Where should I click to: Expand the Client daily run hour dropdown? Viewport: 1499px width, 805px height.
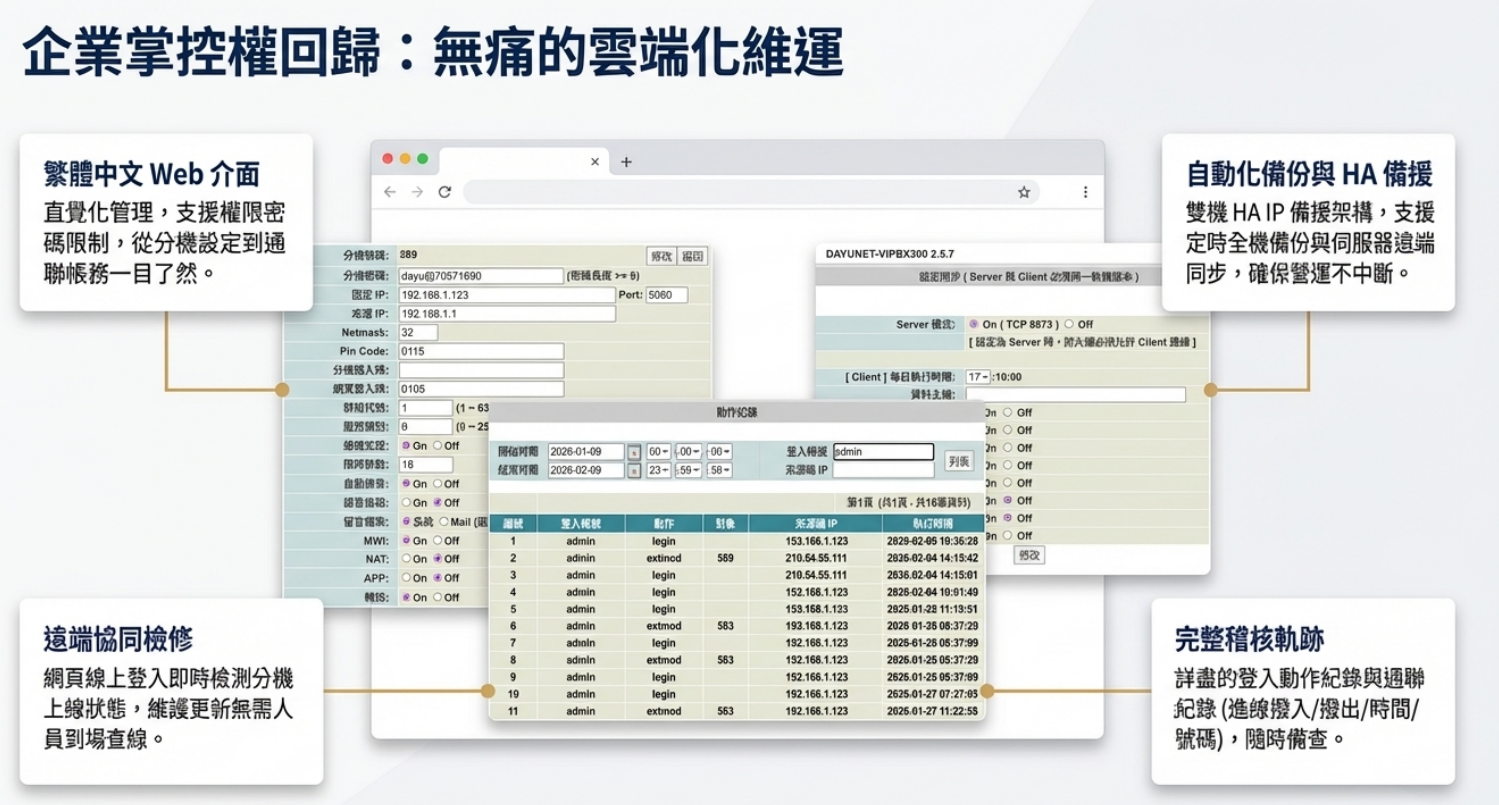click(977, 377)
